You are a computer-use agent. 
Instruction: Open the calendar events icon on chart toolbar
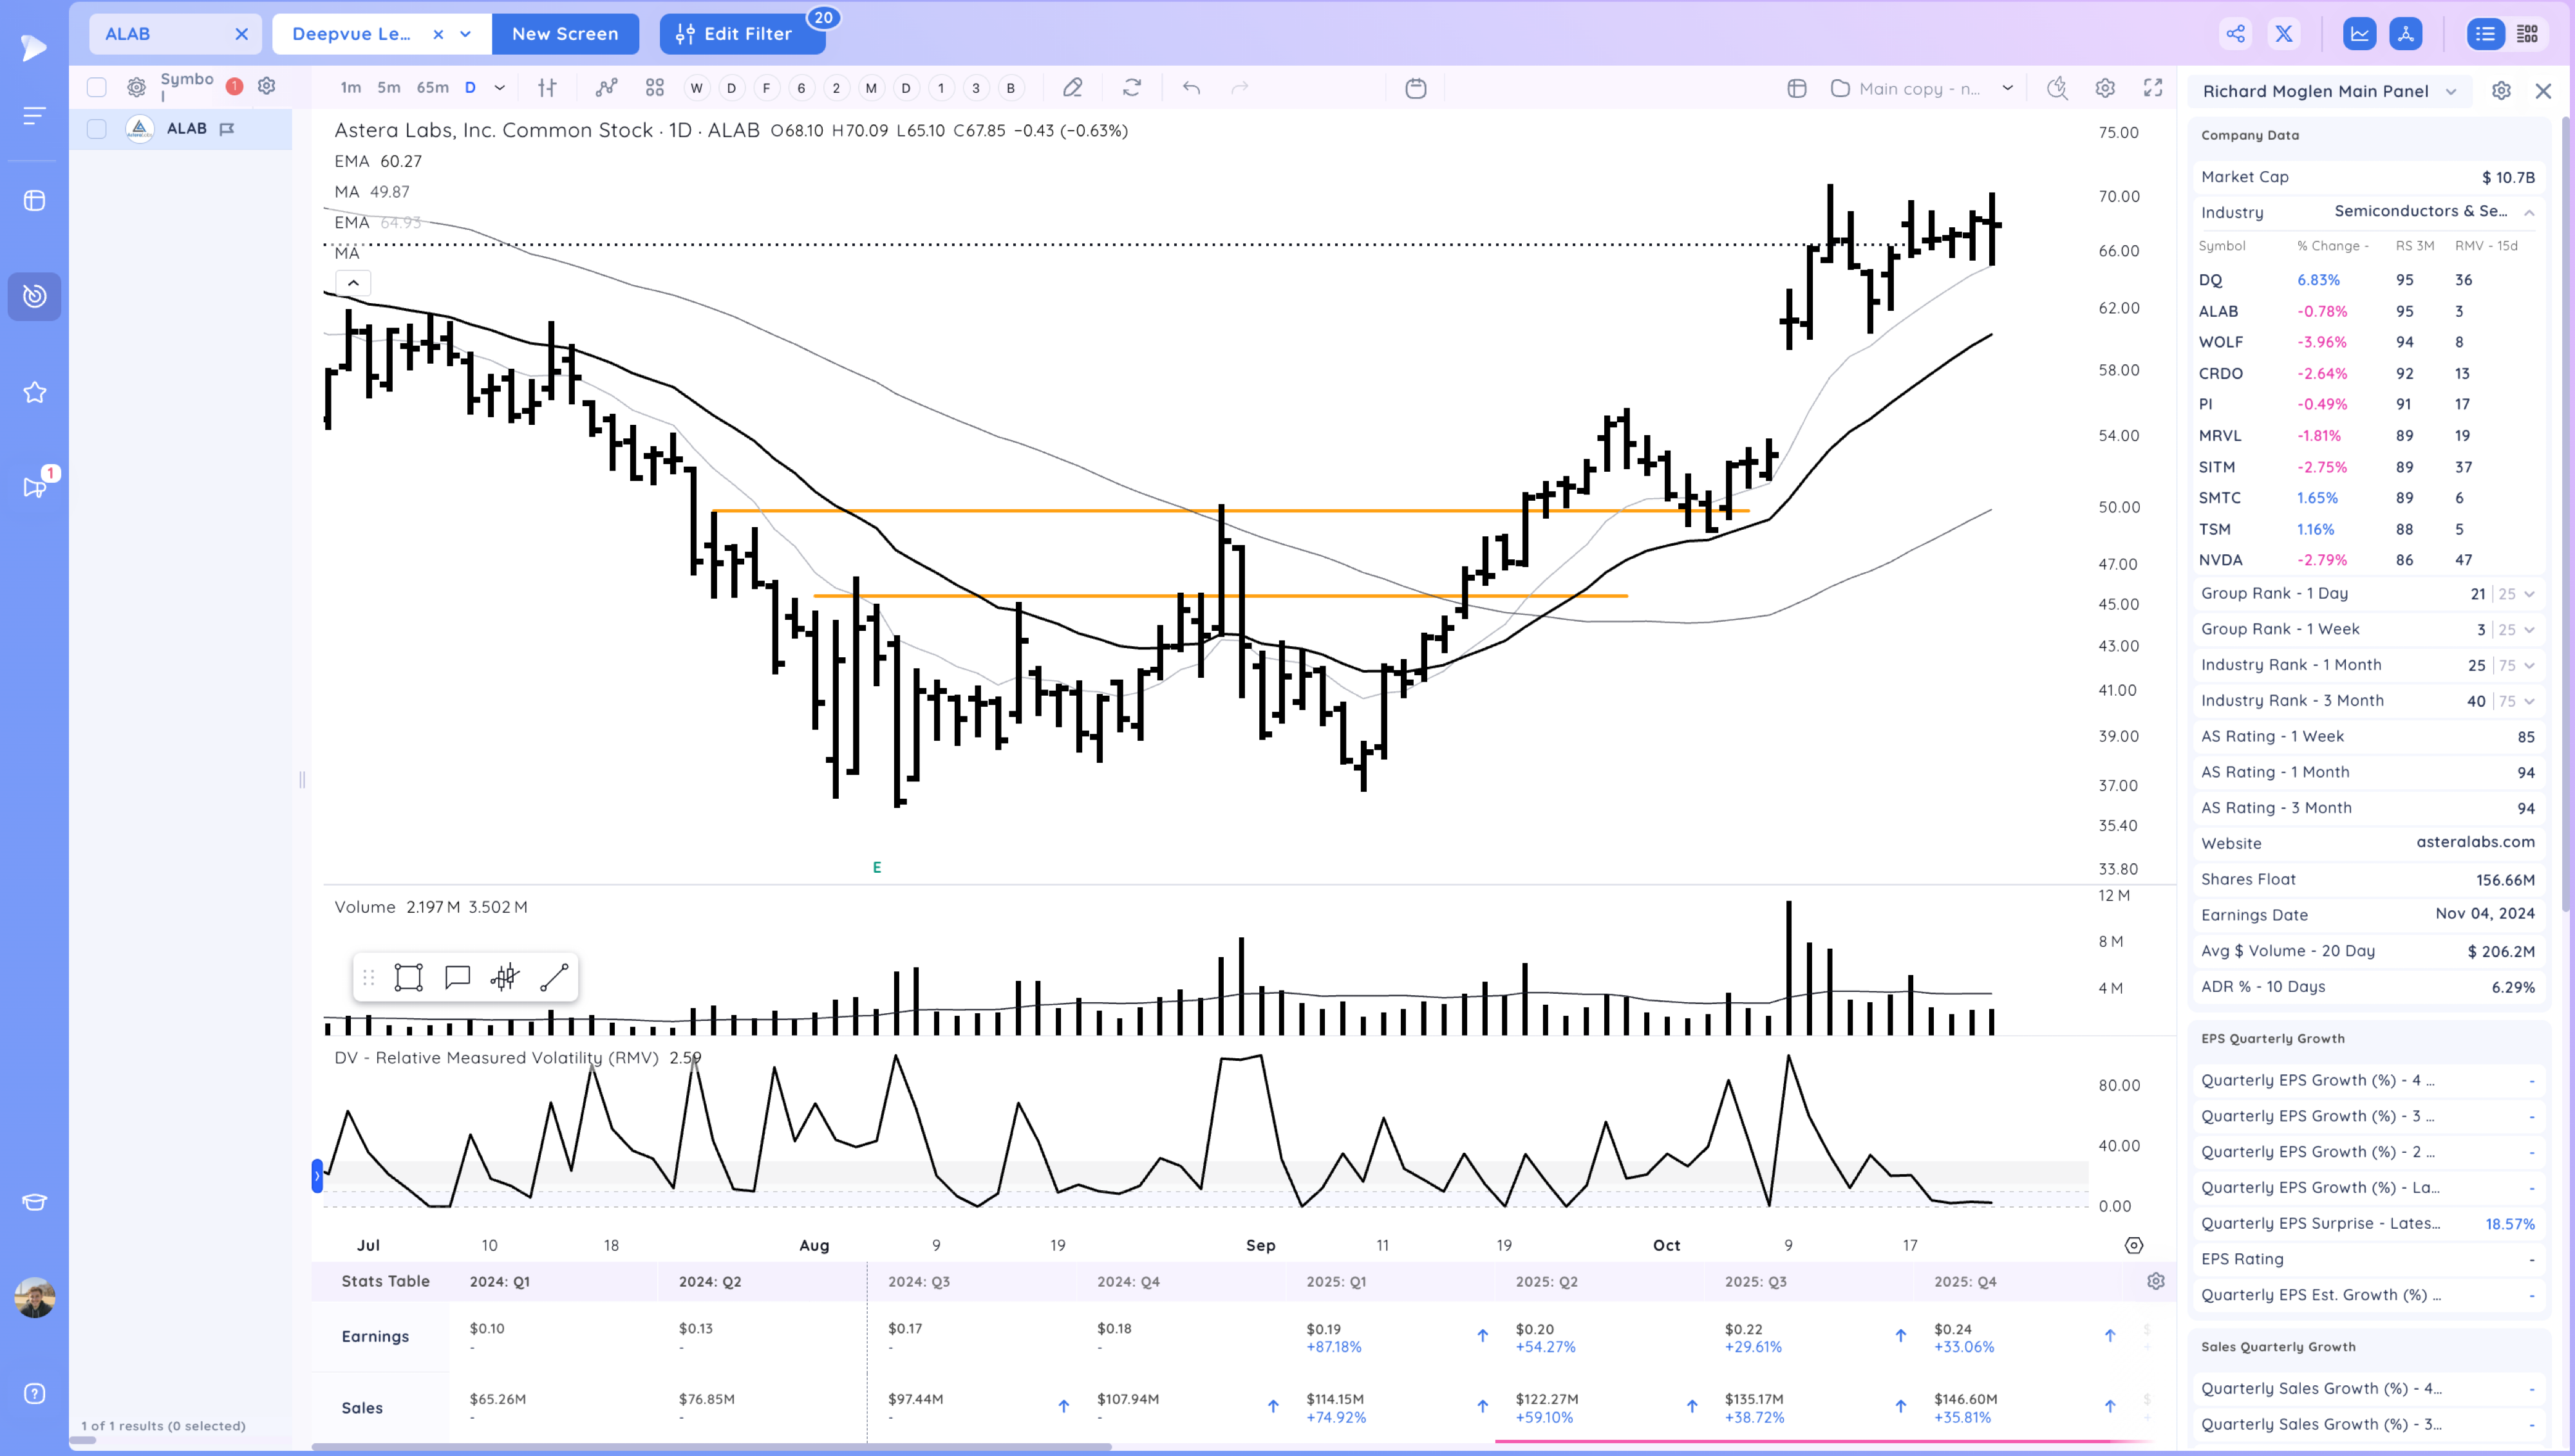[x=1416, y=88]
